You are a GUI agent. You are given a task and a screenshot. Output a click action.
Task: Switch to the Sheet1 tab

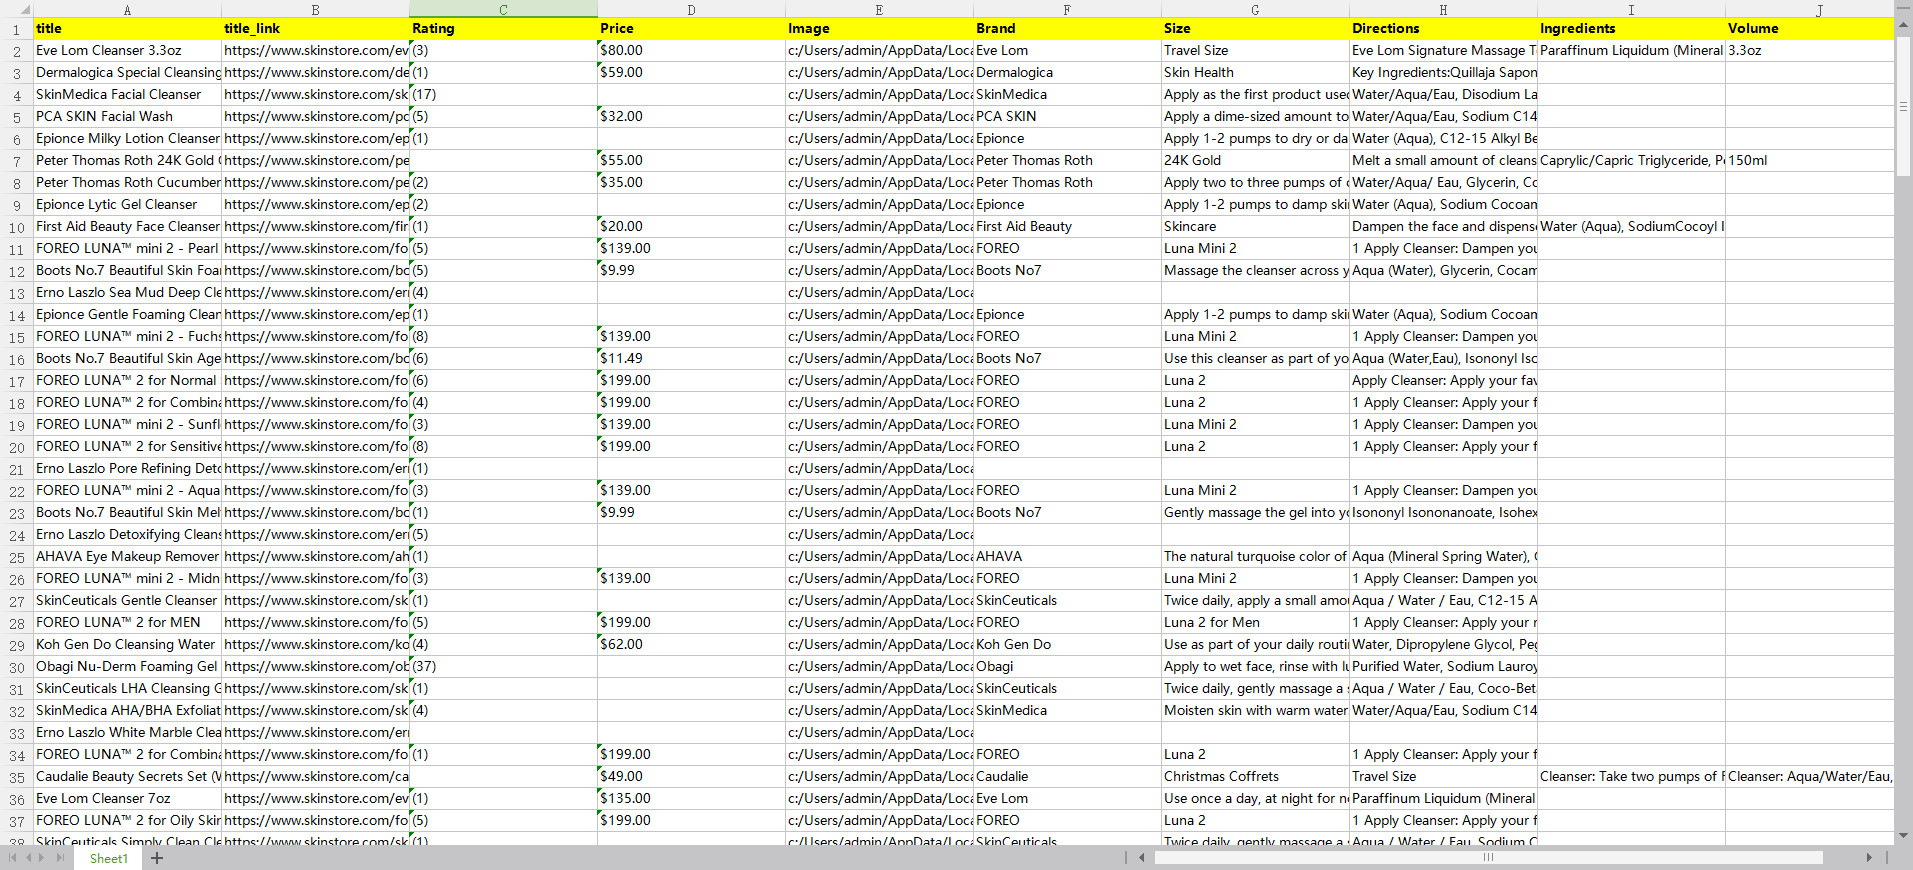[x=108, y=858]
